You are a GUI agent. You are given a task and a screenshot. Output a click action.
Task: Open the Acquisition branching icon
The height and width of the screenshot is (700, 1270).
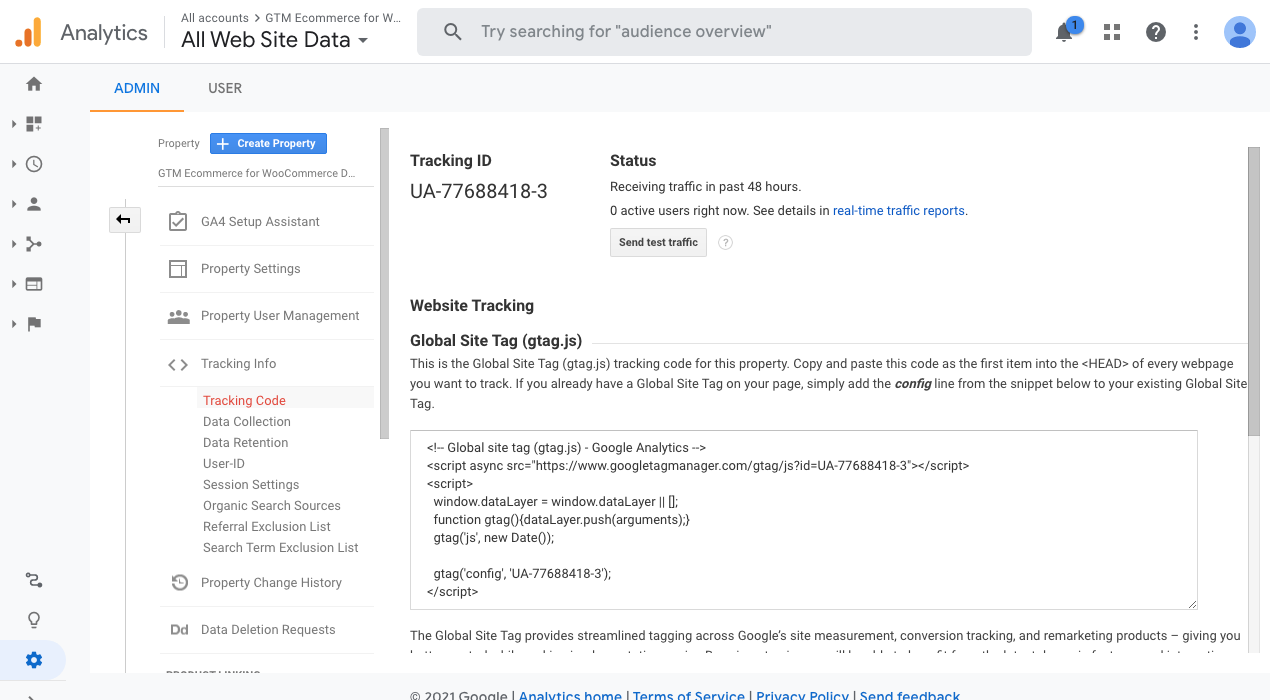(x=34, y=244)
